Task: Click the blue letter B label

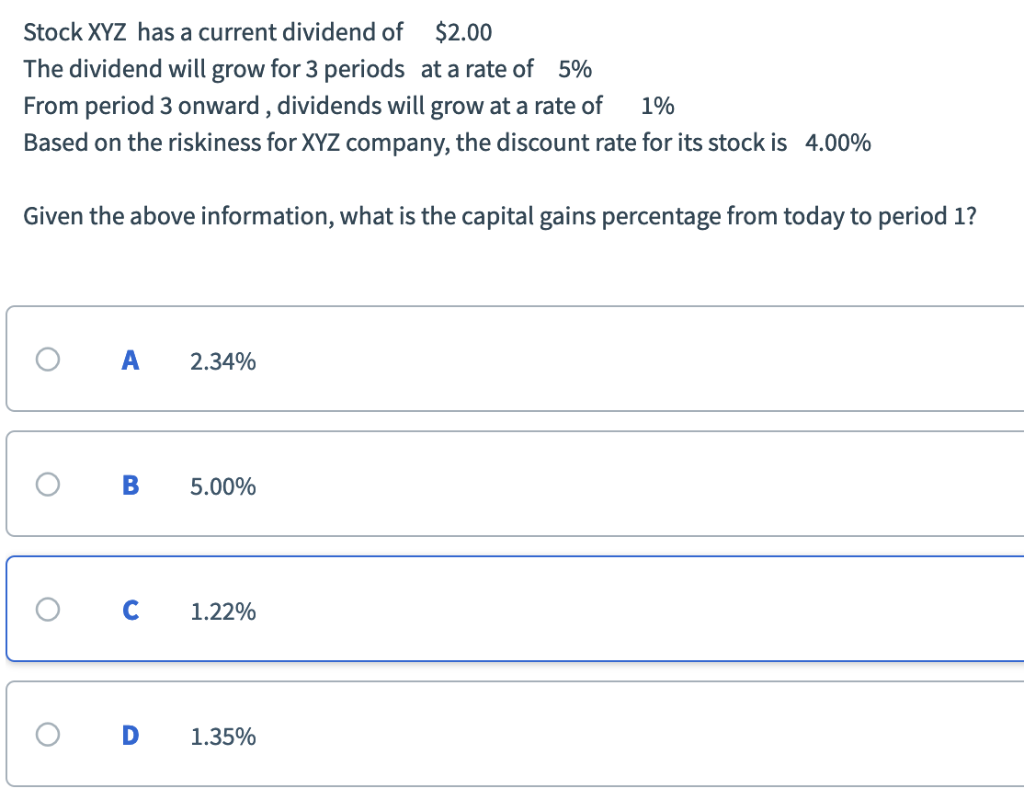Action: [130, 484]
